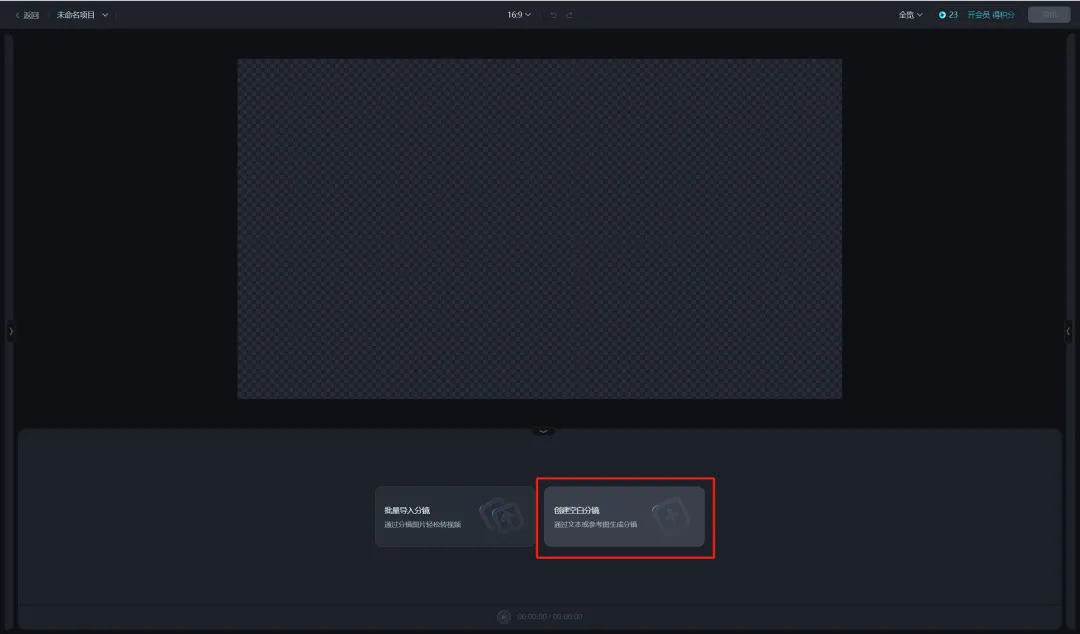
Task: Select the 批量导入分镜 batch import option
Action: click(x=440, y=517)
